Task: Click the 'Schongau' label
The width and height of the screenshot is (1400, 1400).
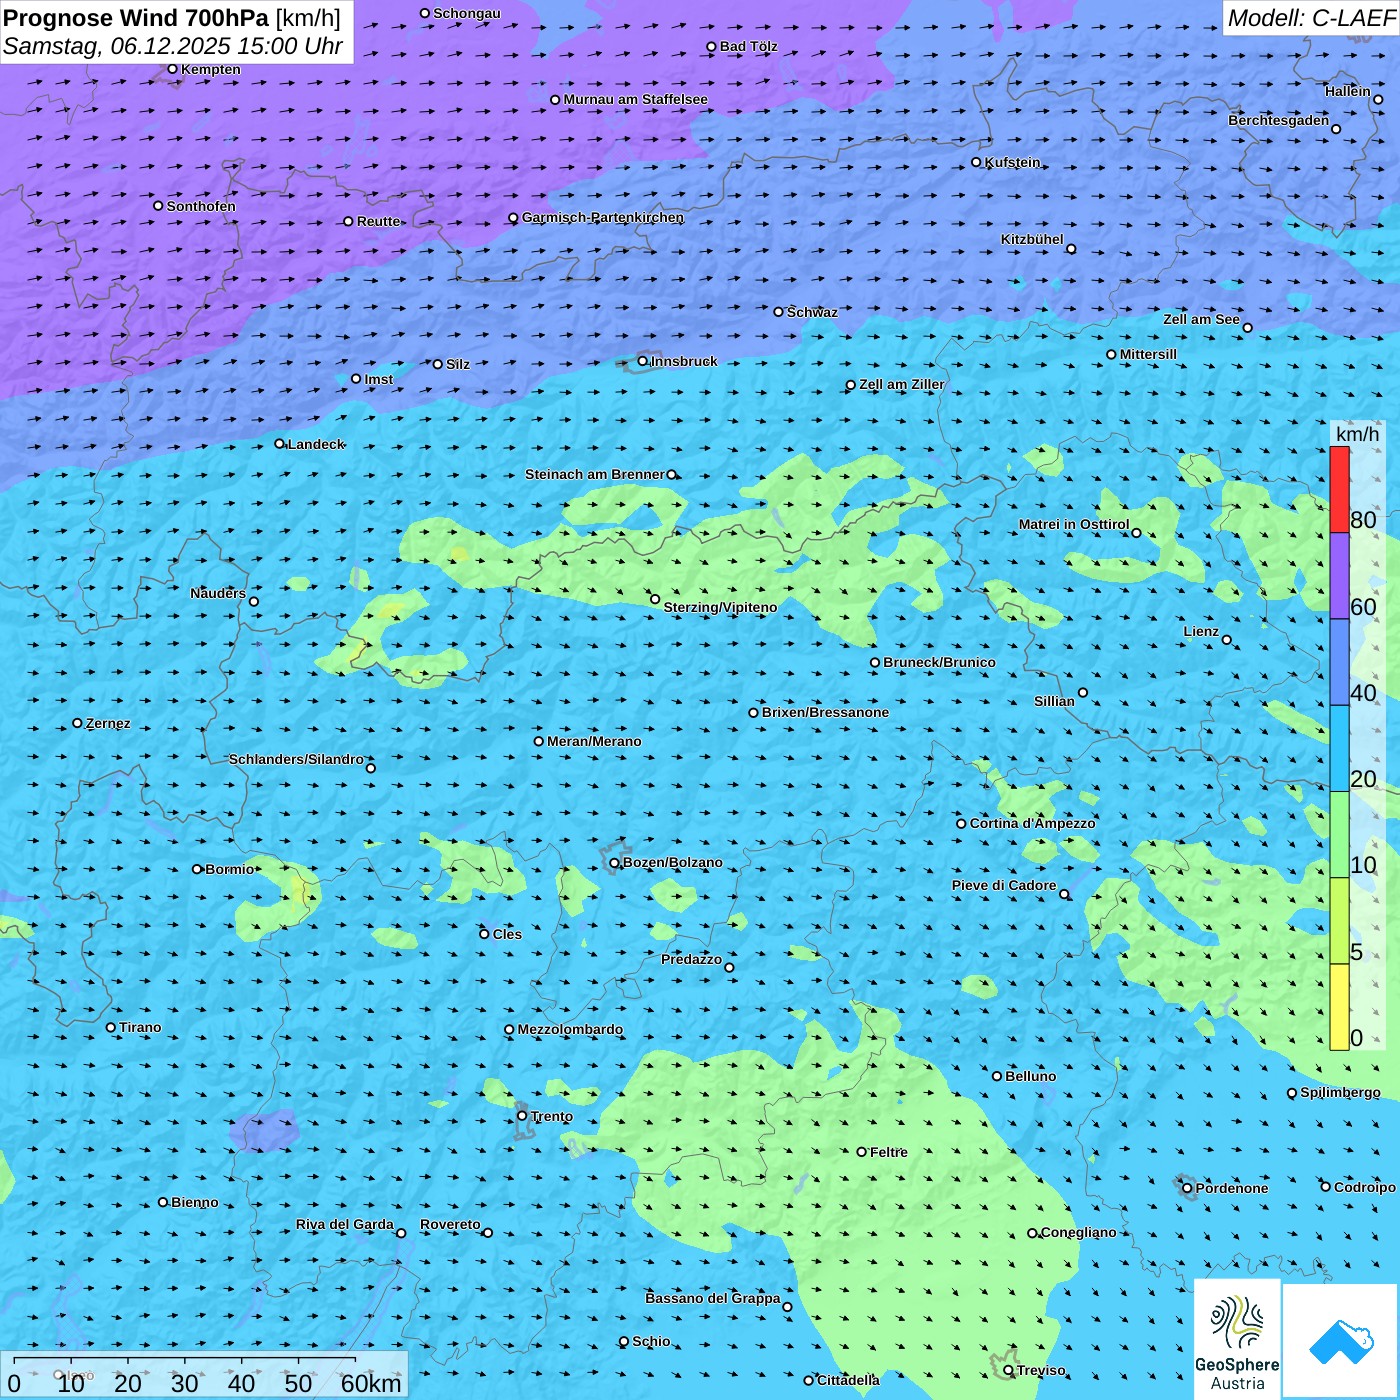Action: (x=467, y=13)
